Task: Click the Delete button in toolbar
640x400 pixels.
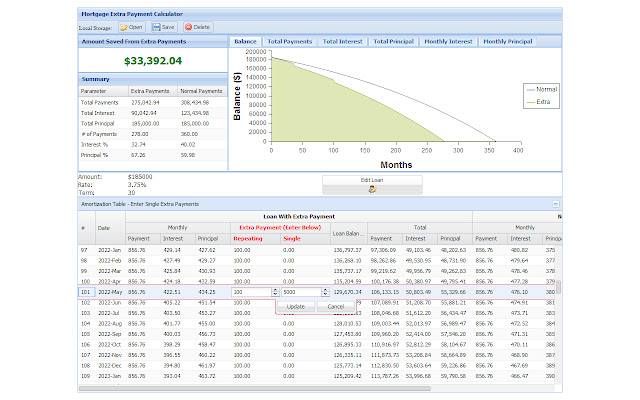Action: (x=197, y=27)
